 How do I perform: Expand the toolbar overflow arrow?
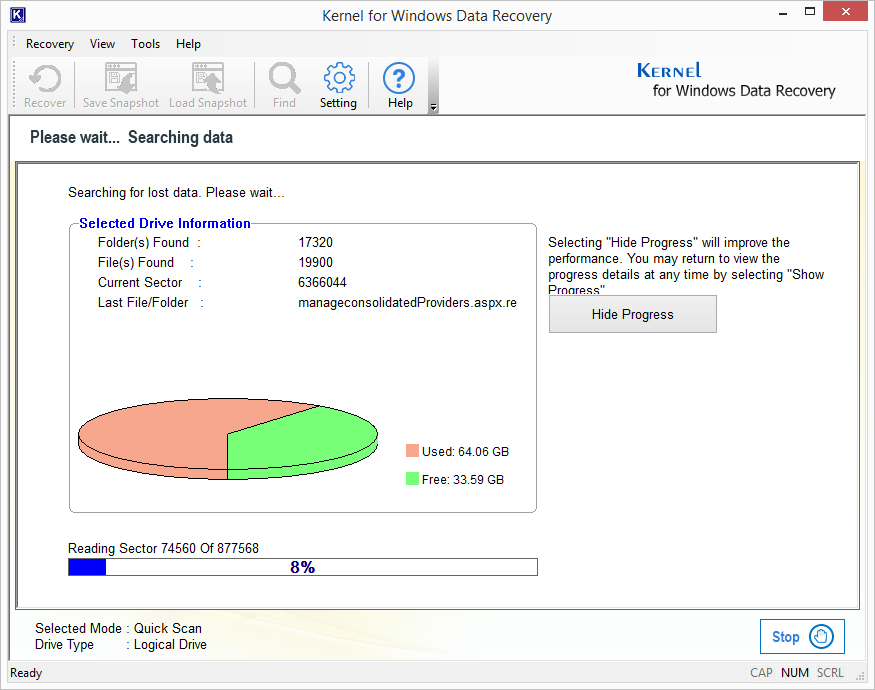pos(434,107)
